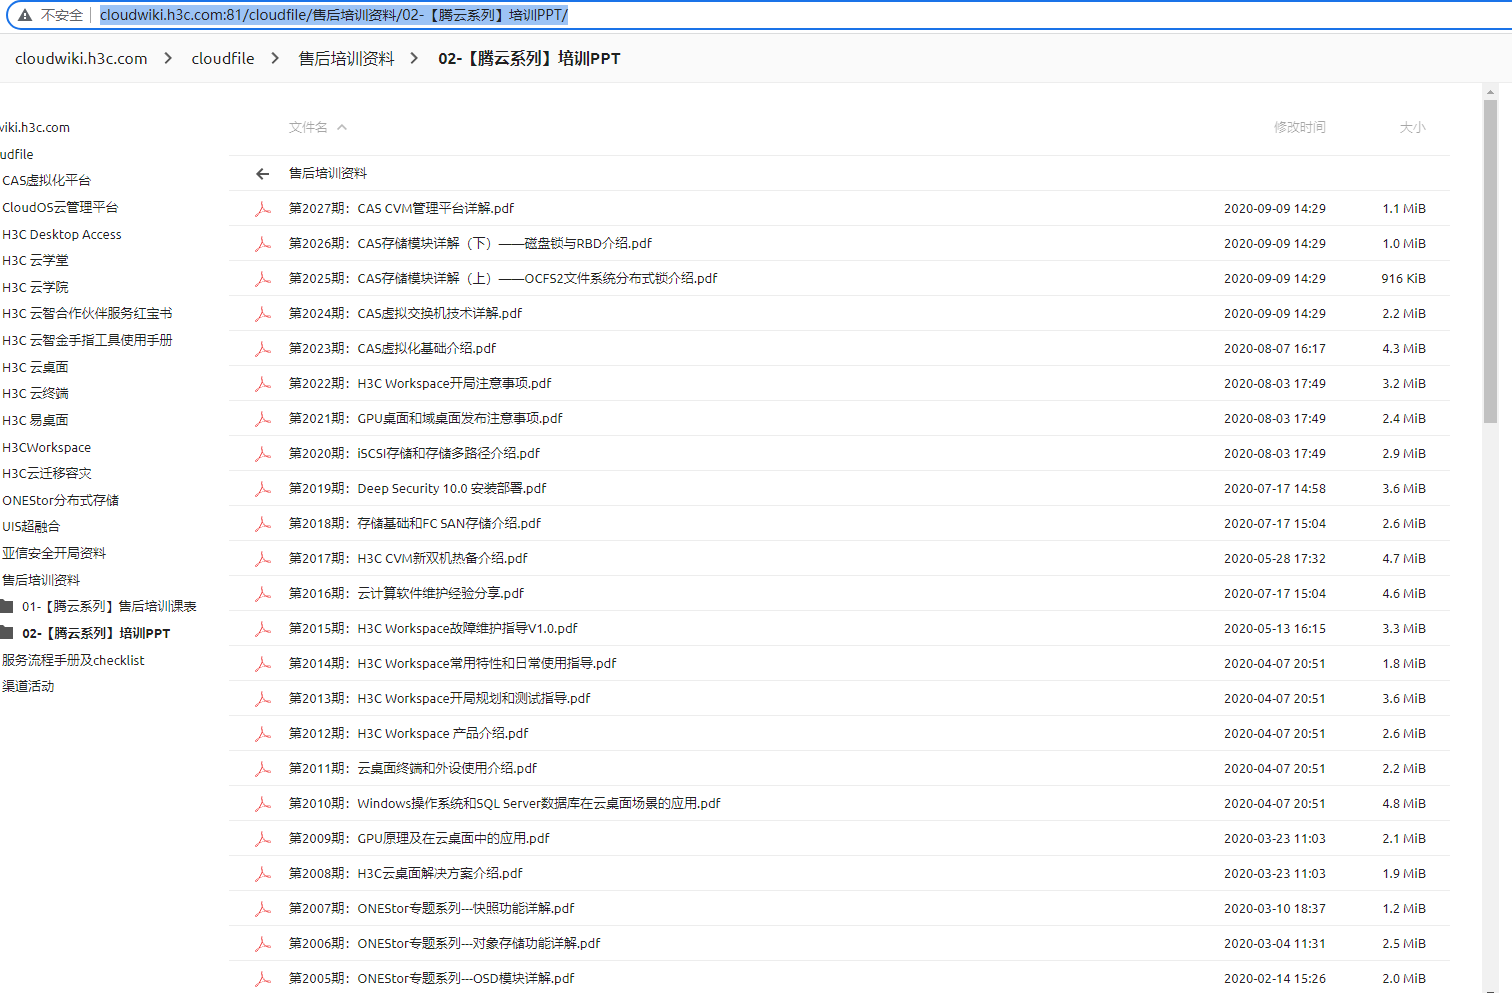1512x993 pixels.
Task: Click the PDF icon for 第2009期 GPU原理
Action: tap(263, 839)
